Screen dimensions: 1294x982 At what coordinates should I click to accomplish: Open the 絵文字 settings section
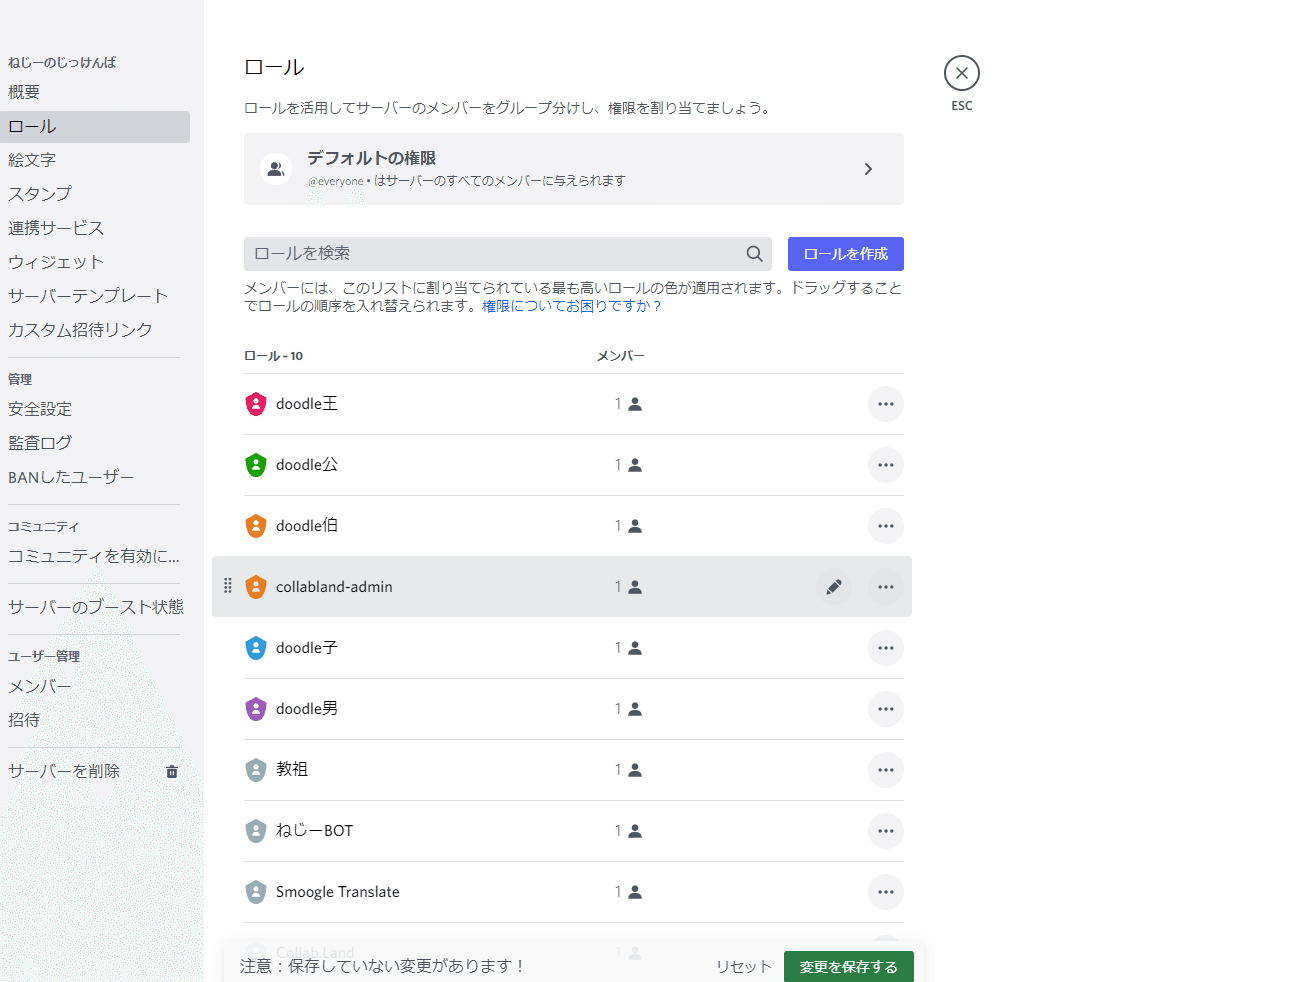(33, 159)
